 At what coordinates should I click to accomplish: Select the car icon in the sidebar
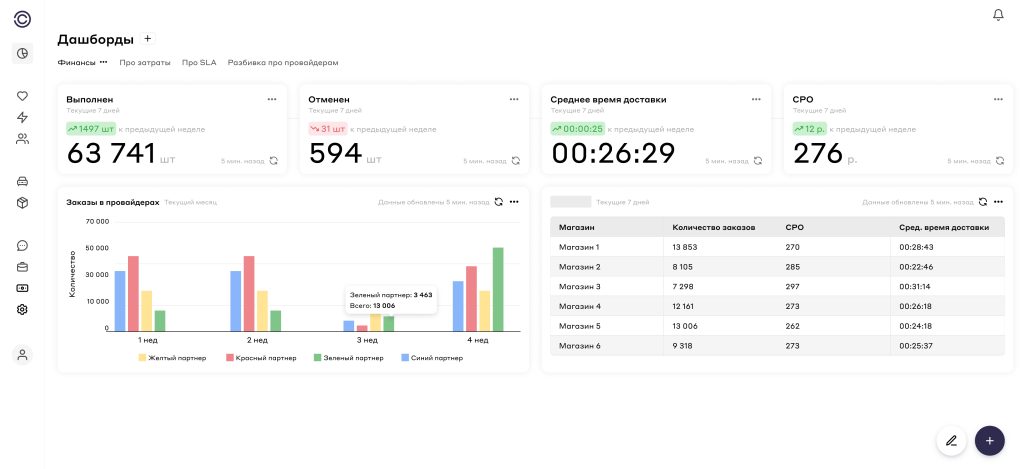(x=22, y=181)
